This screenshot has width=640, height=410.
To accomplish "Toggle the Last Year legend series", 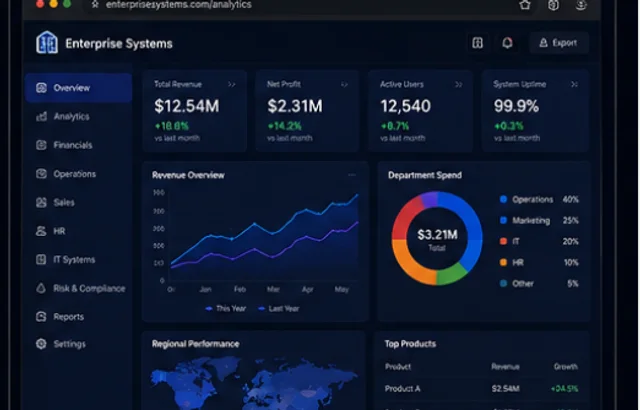I will pos(279,308).
